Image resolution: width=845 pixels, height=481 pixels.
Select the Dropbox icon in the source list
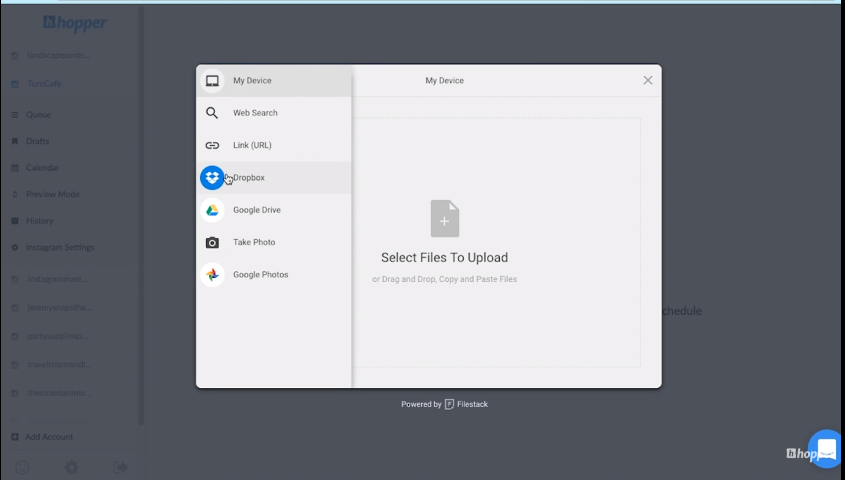pyautogui.click(x=211, y=178)
